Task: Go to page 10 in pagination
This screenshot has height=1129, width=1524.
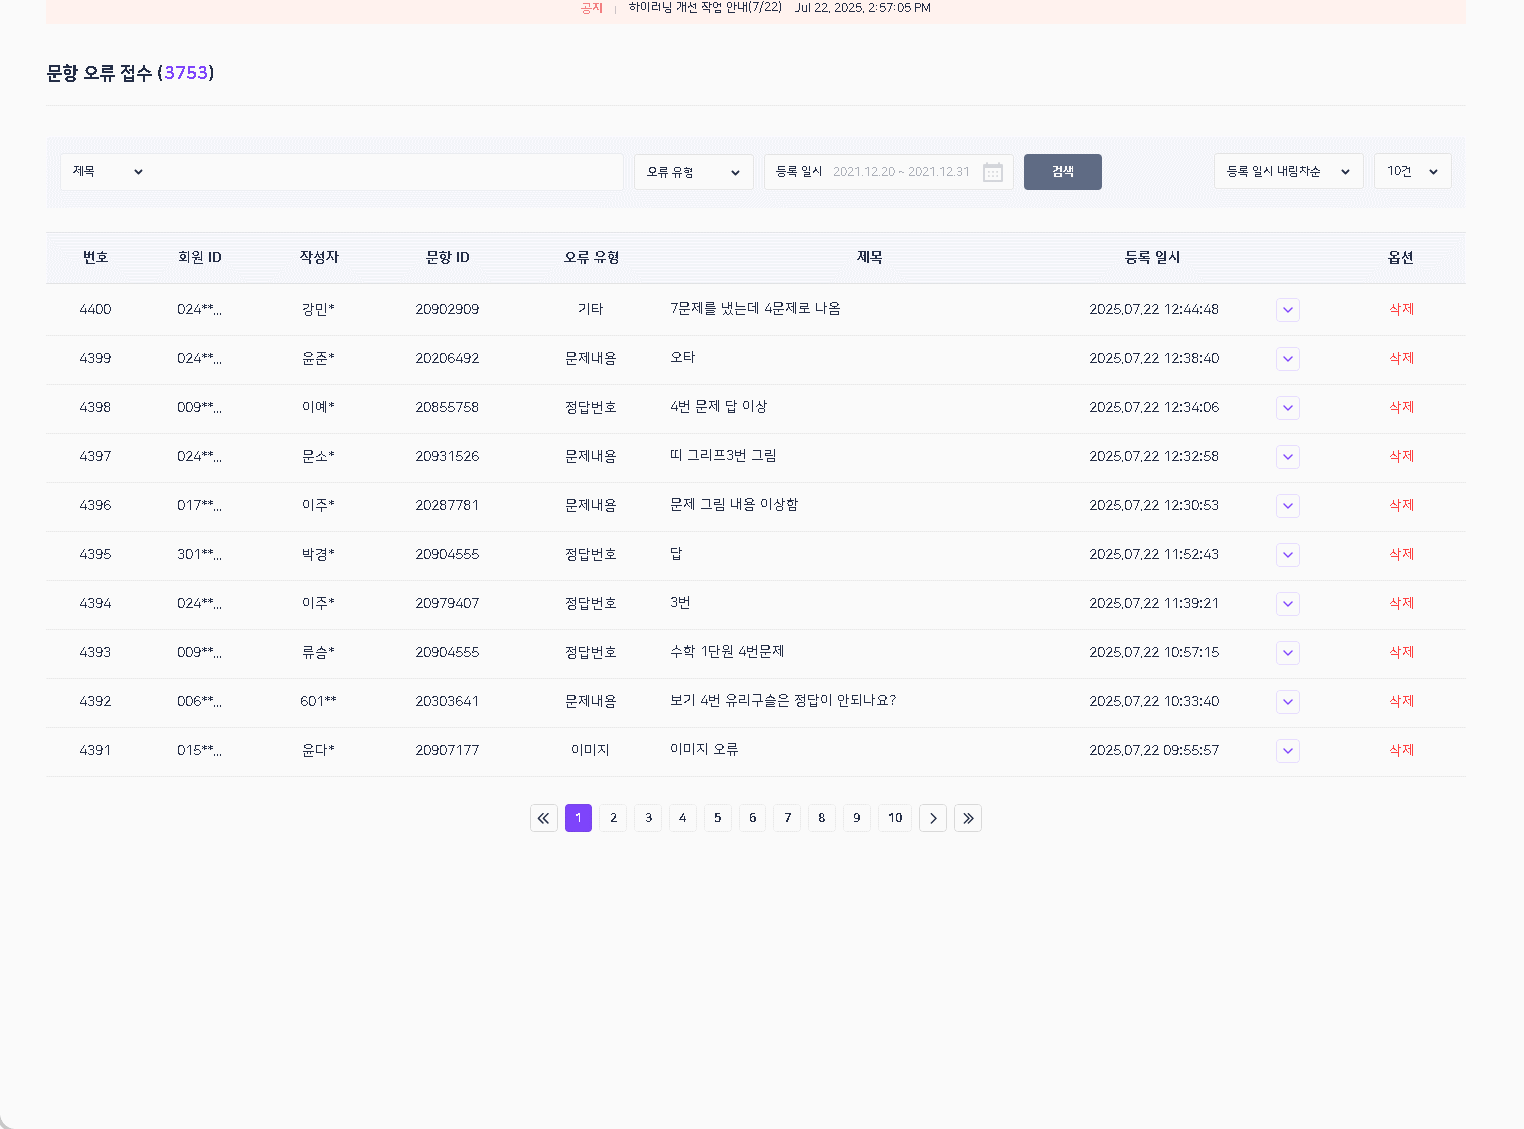Action: tap(895, 818)
